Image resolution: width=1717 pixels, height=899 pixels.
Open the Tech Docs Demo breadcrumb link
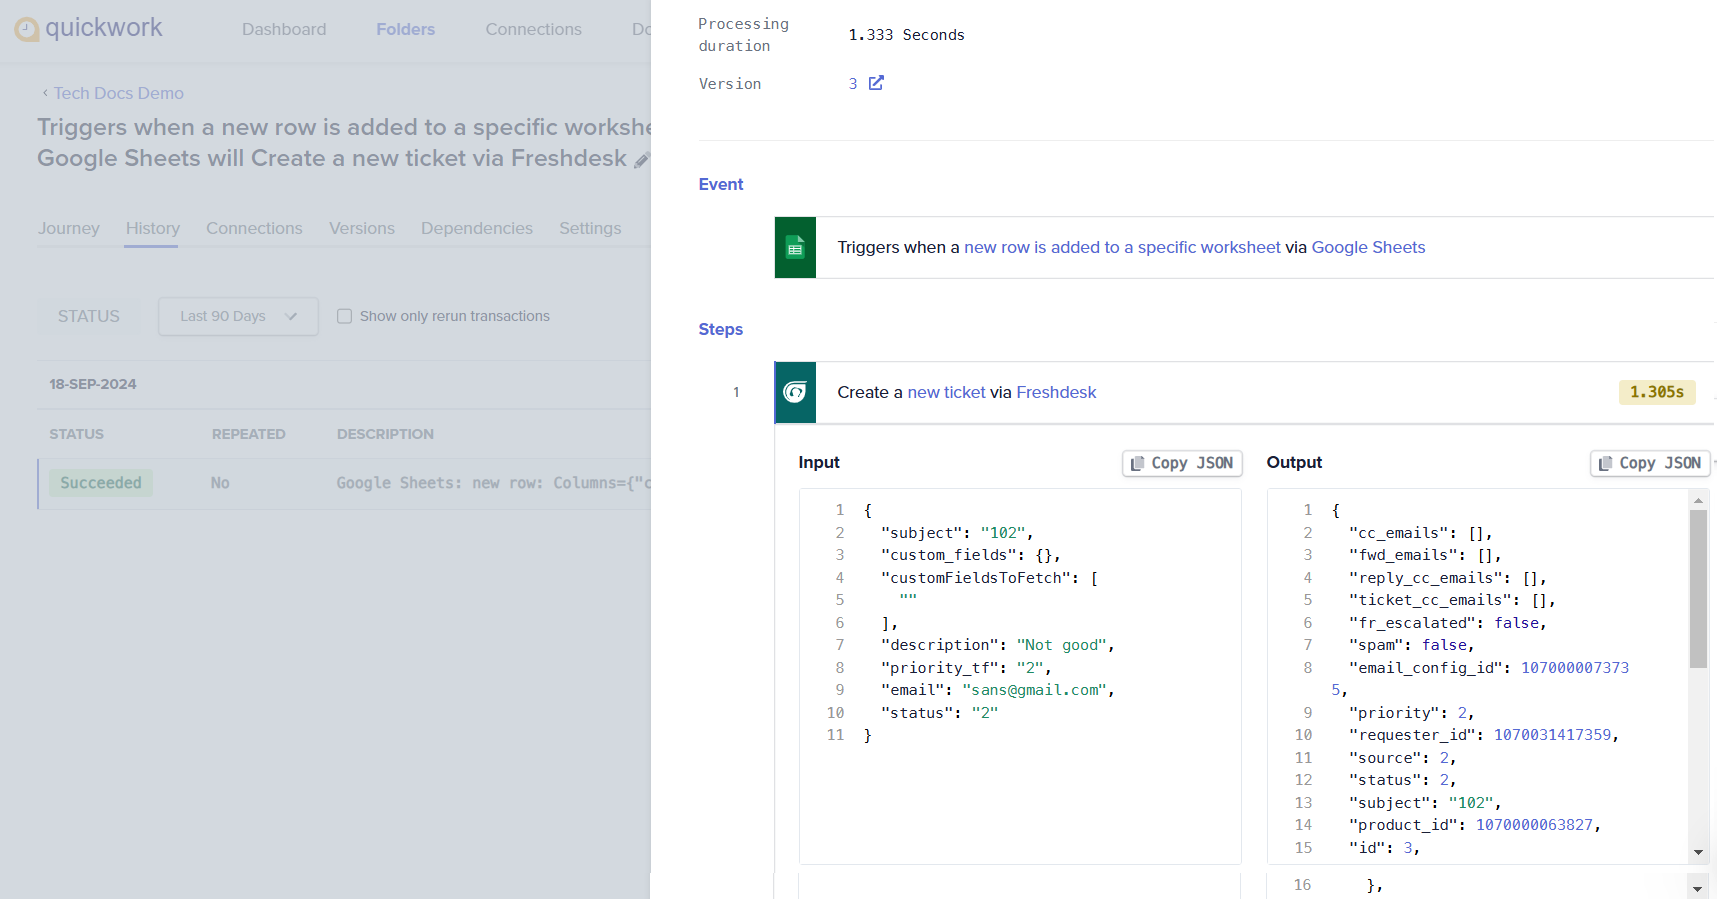tap(119, 93)
